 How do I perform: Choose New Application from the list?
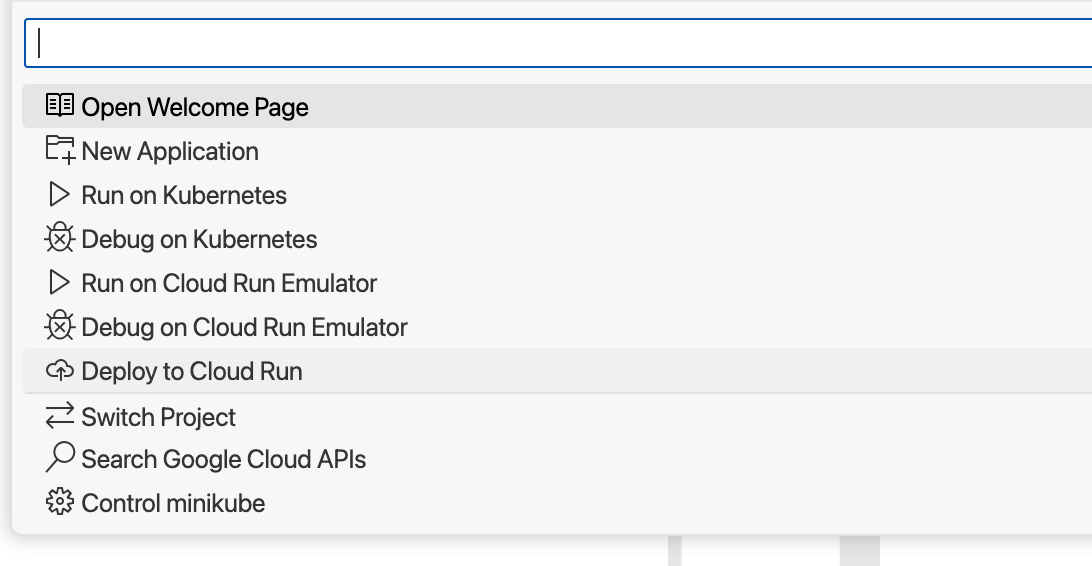tap(557, 150)
